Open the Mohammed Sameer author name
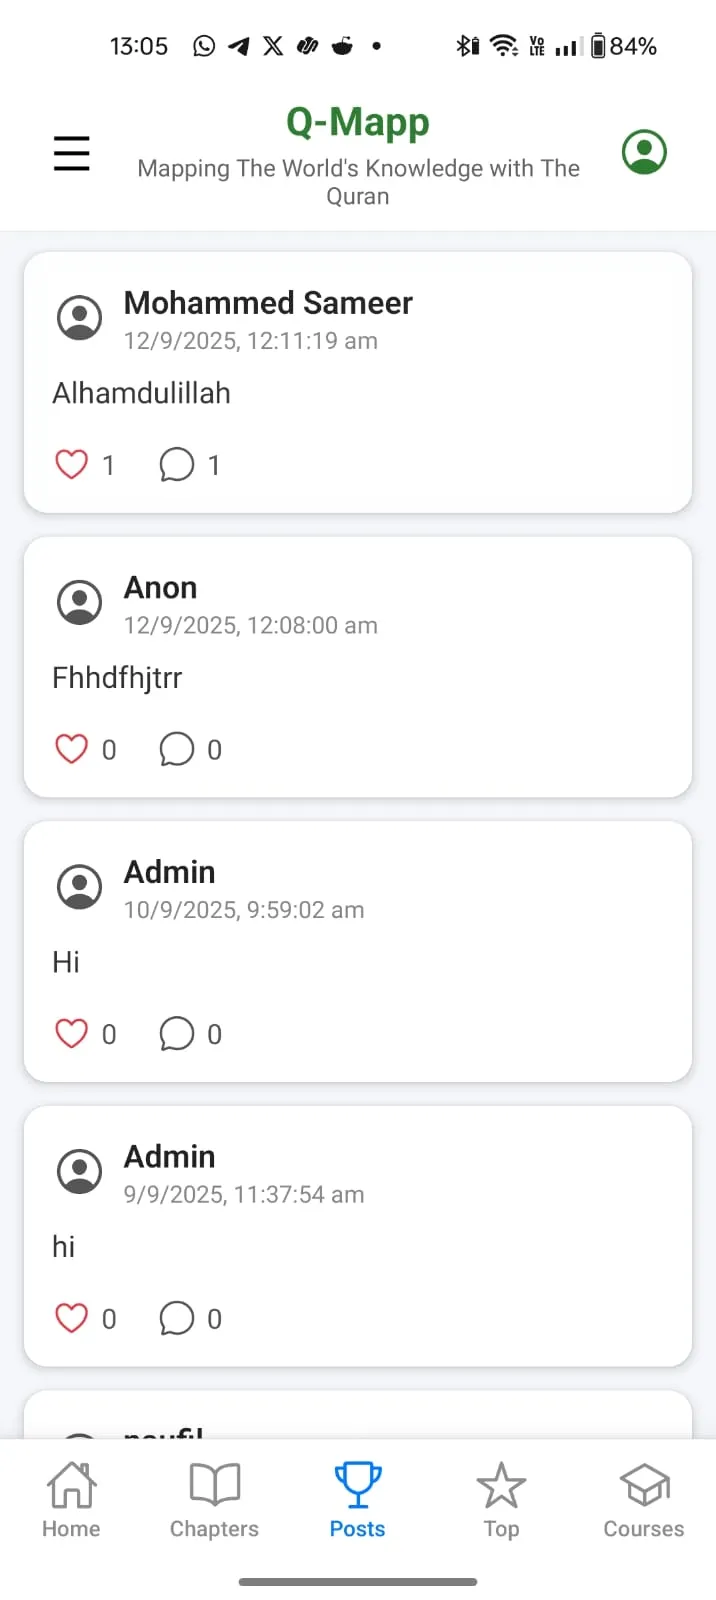The width and height of the screenshot is (716, 1600). coord(268,303)
